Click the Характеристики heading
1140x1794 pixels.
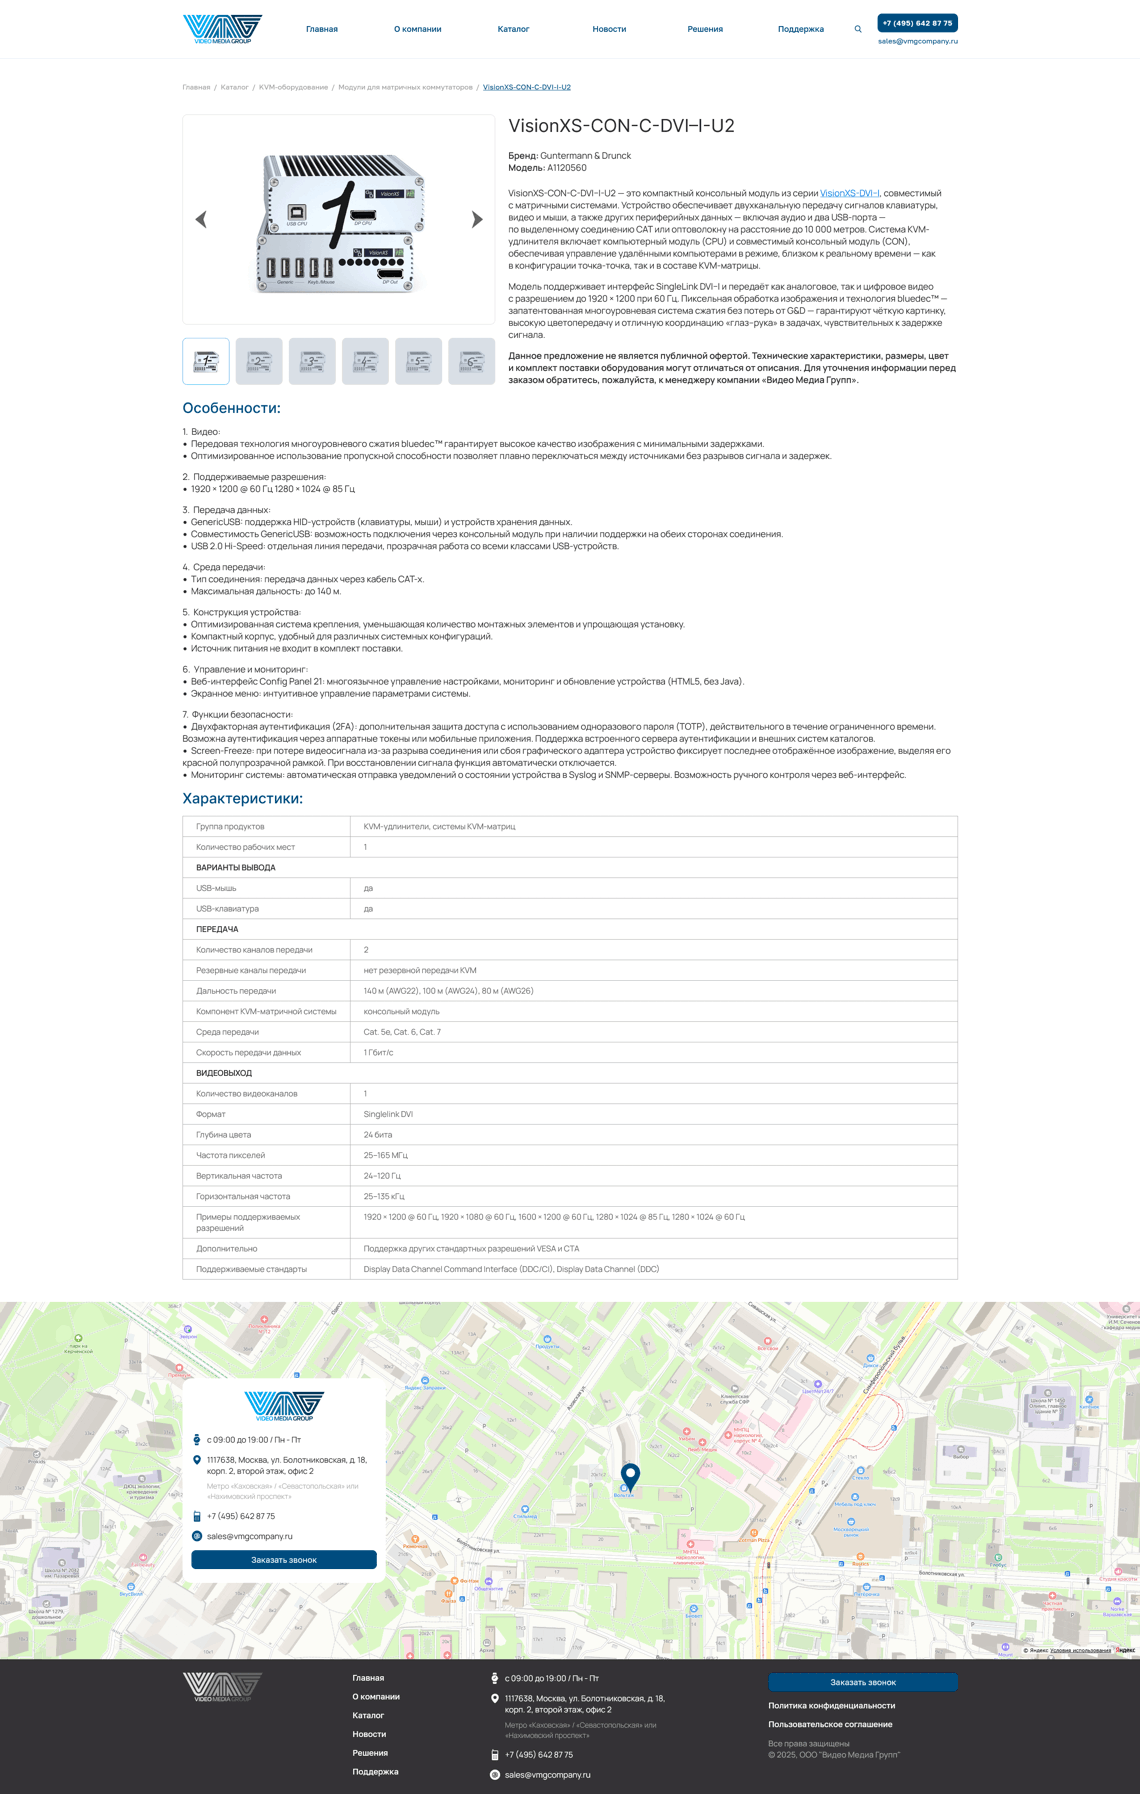pos(242,798)
